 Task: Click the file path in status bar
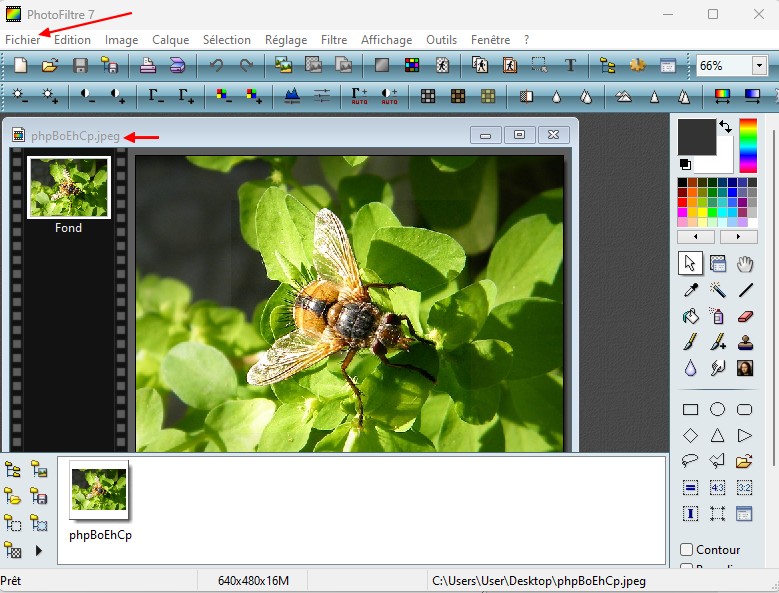[539, 581]
